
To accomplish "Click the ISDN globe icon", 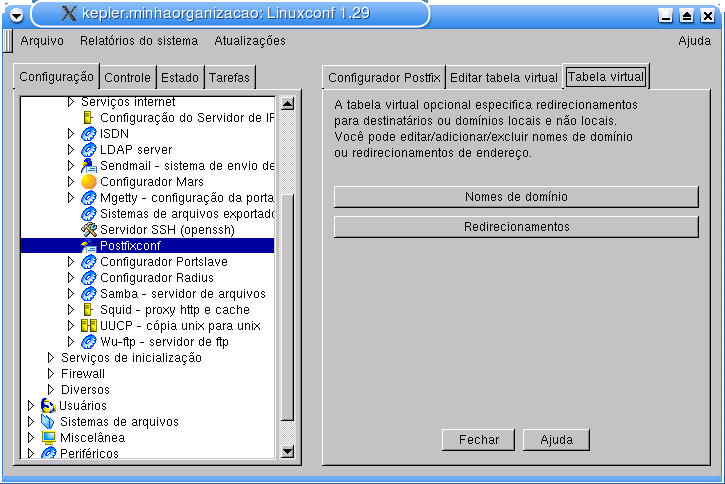I will click(88, 134).
